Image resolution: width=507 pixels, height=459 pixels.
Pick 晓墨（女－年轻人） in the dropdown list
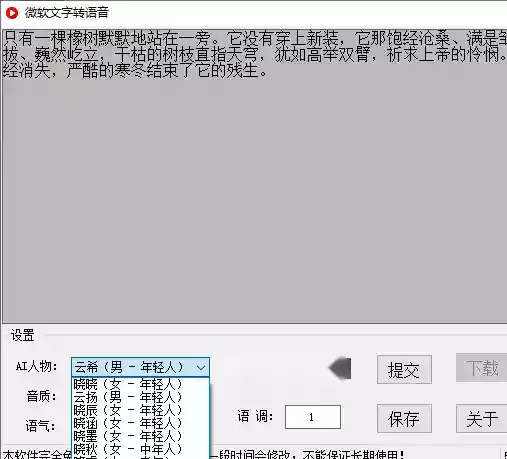(x=140, y=436)
